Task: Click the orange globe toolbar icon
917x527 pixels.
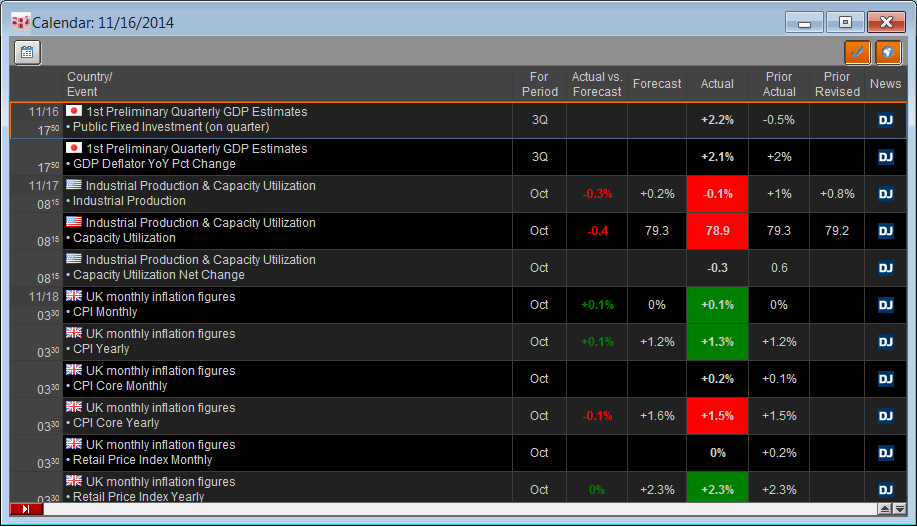Action: click(888, 52)
